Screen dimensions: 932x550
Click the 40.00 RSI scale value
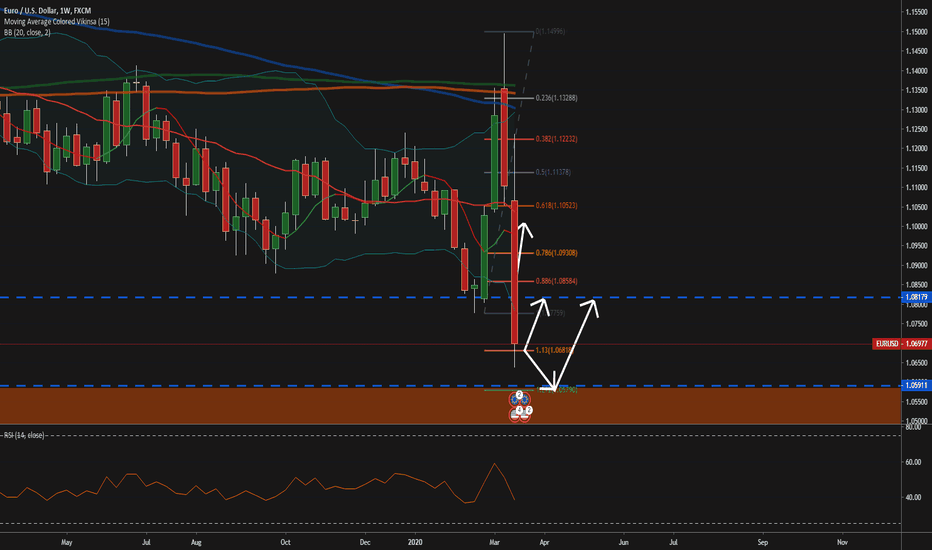point(914,497)
